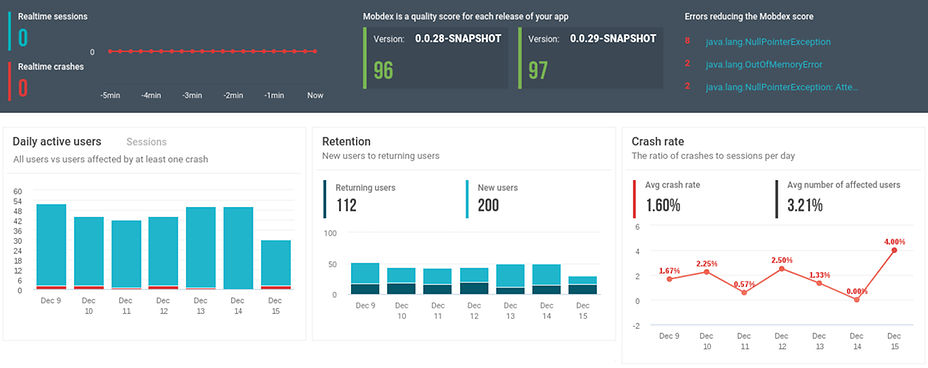Click the New users count 200
The width and height of the screenshot is (928, 368).
(x=488, y=205)
